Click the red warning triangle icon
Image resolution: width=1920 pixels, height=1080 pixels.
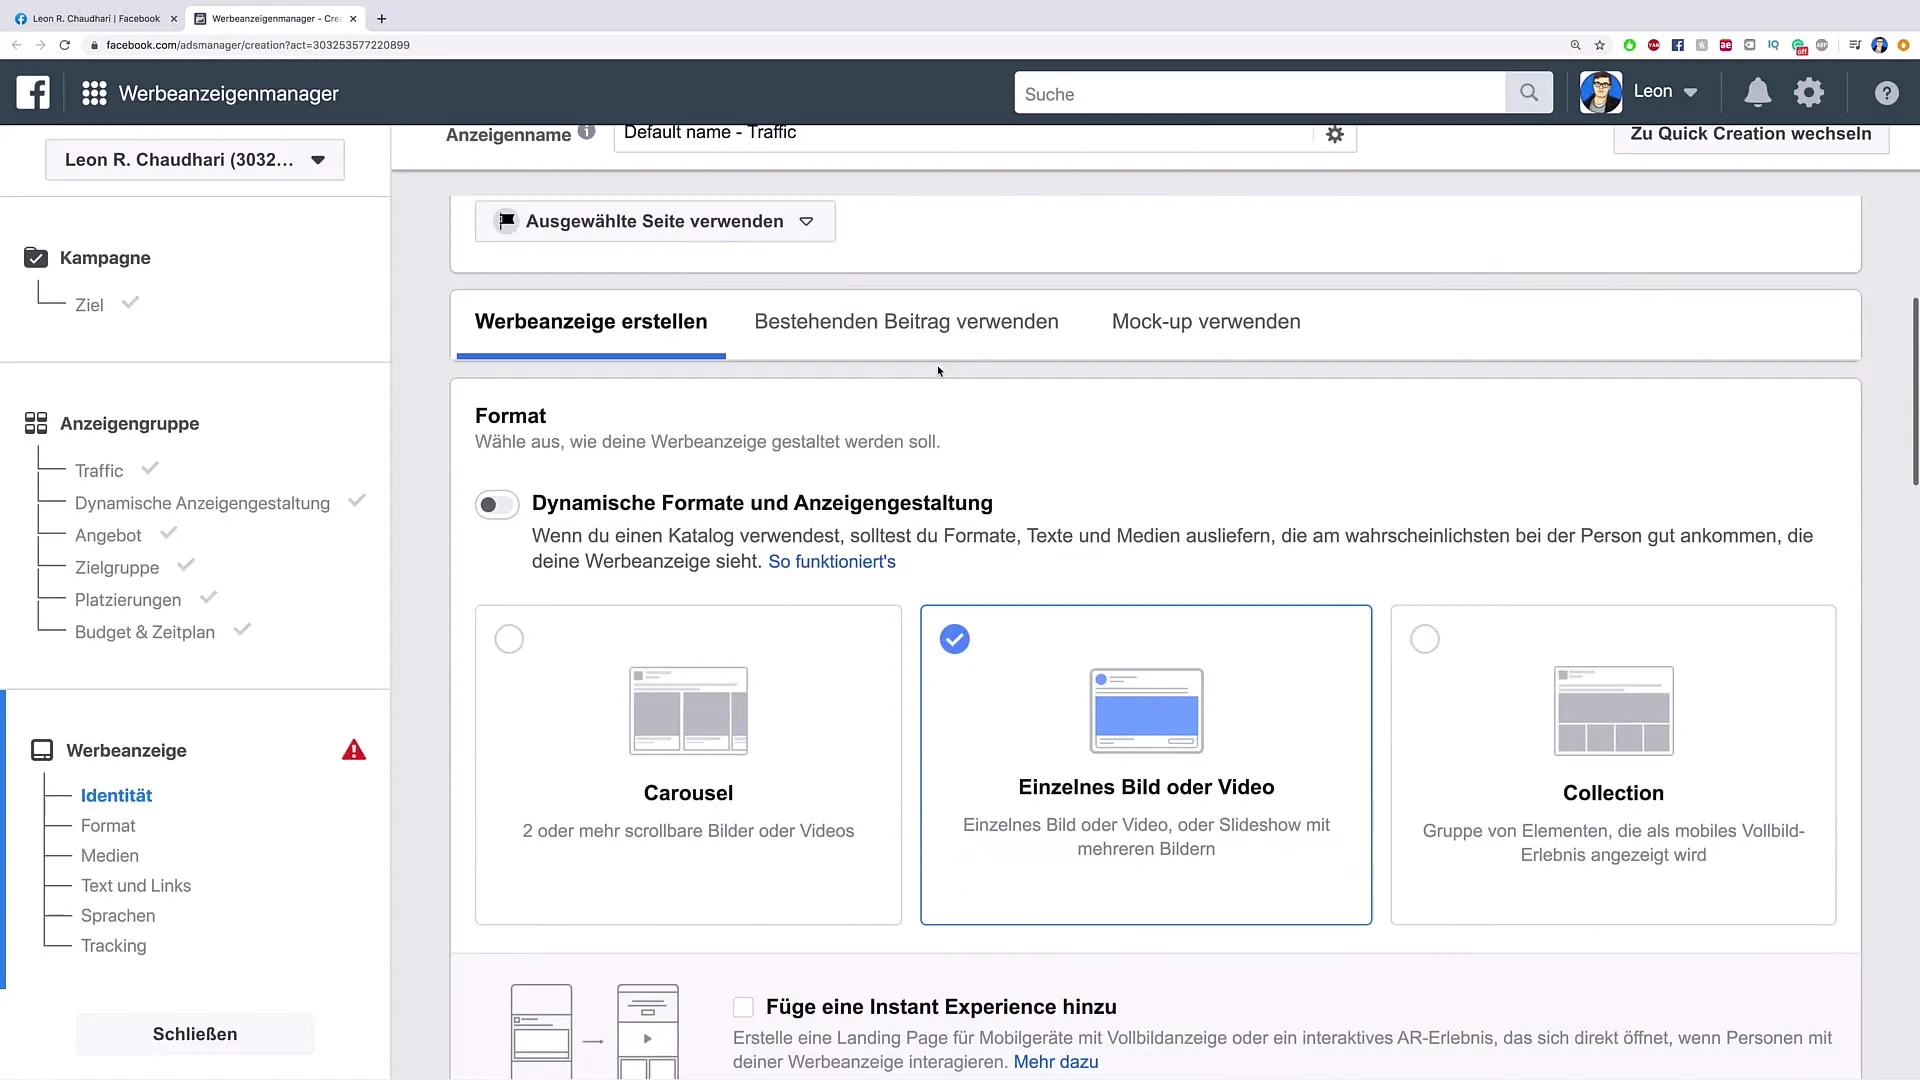point(354,750)
